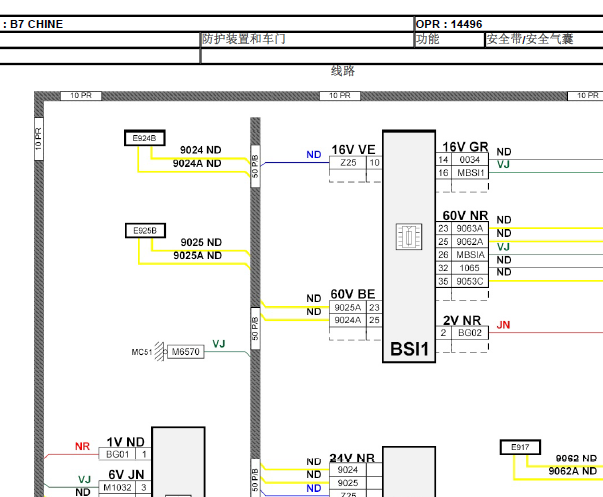The height and width of the screenshot is (497, 603).
Task: Click the Z25 cell in 16V VE connector
Action: coord(348,163)
